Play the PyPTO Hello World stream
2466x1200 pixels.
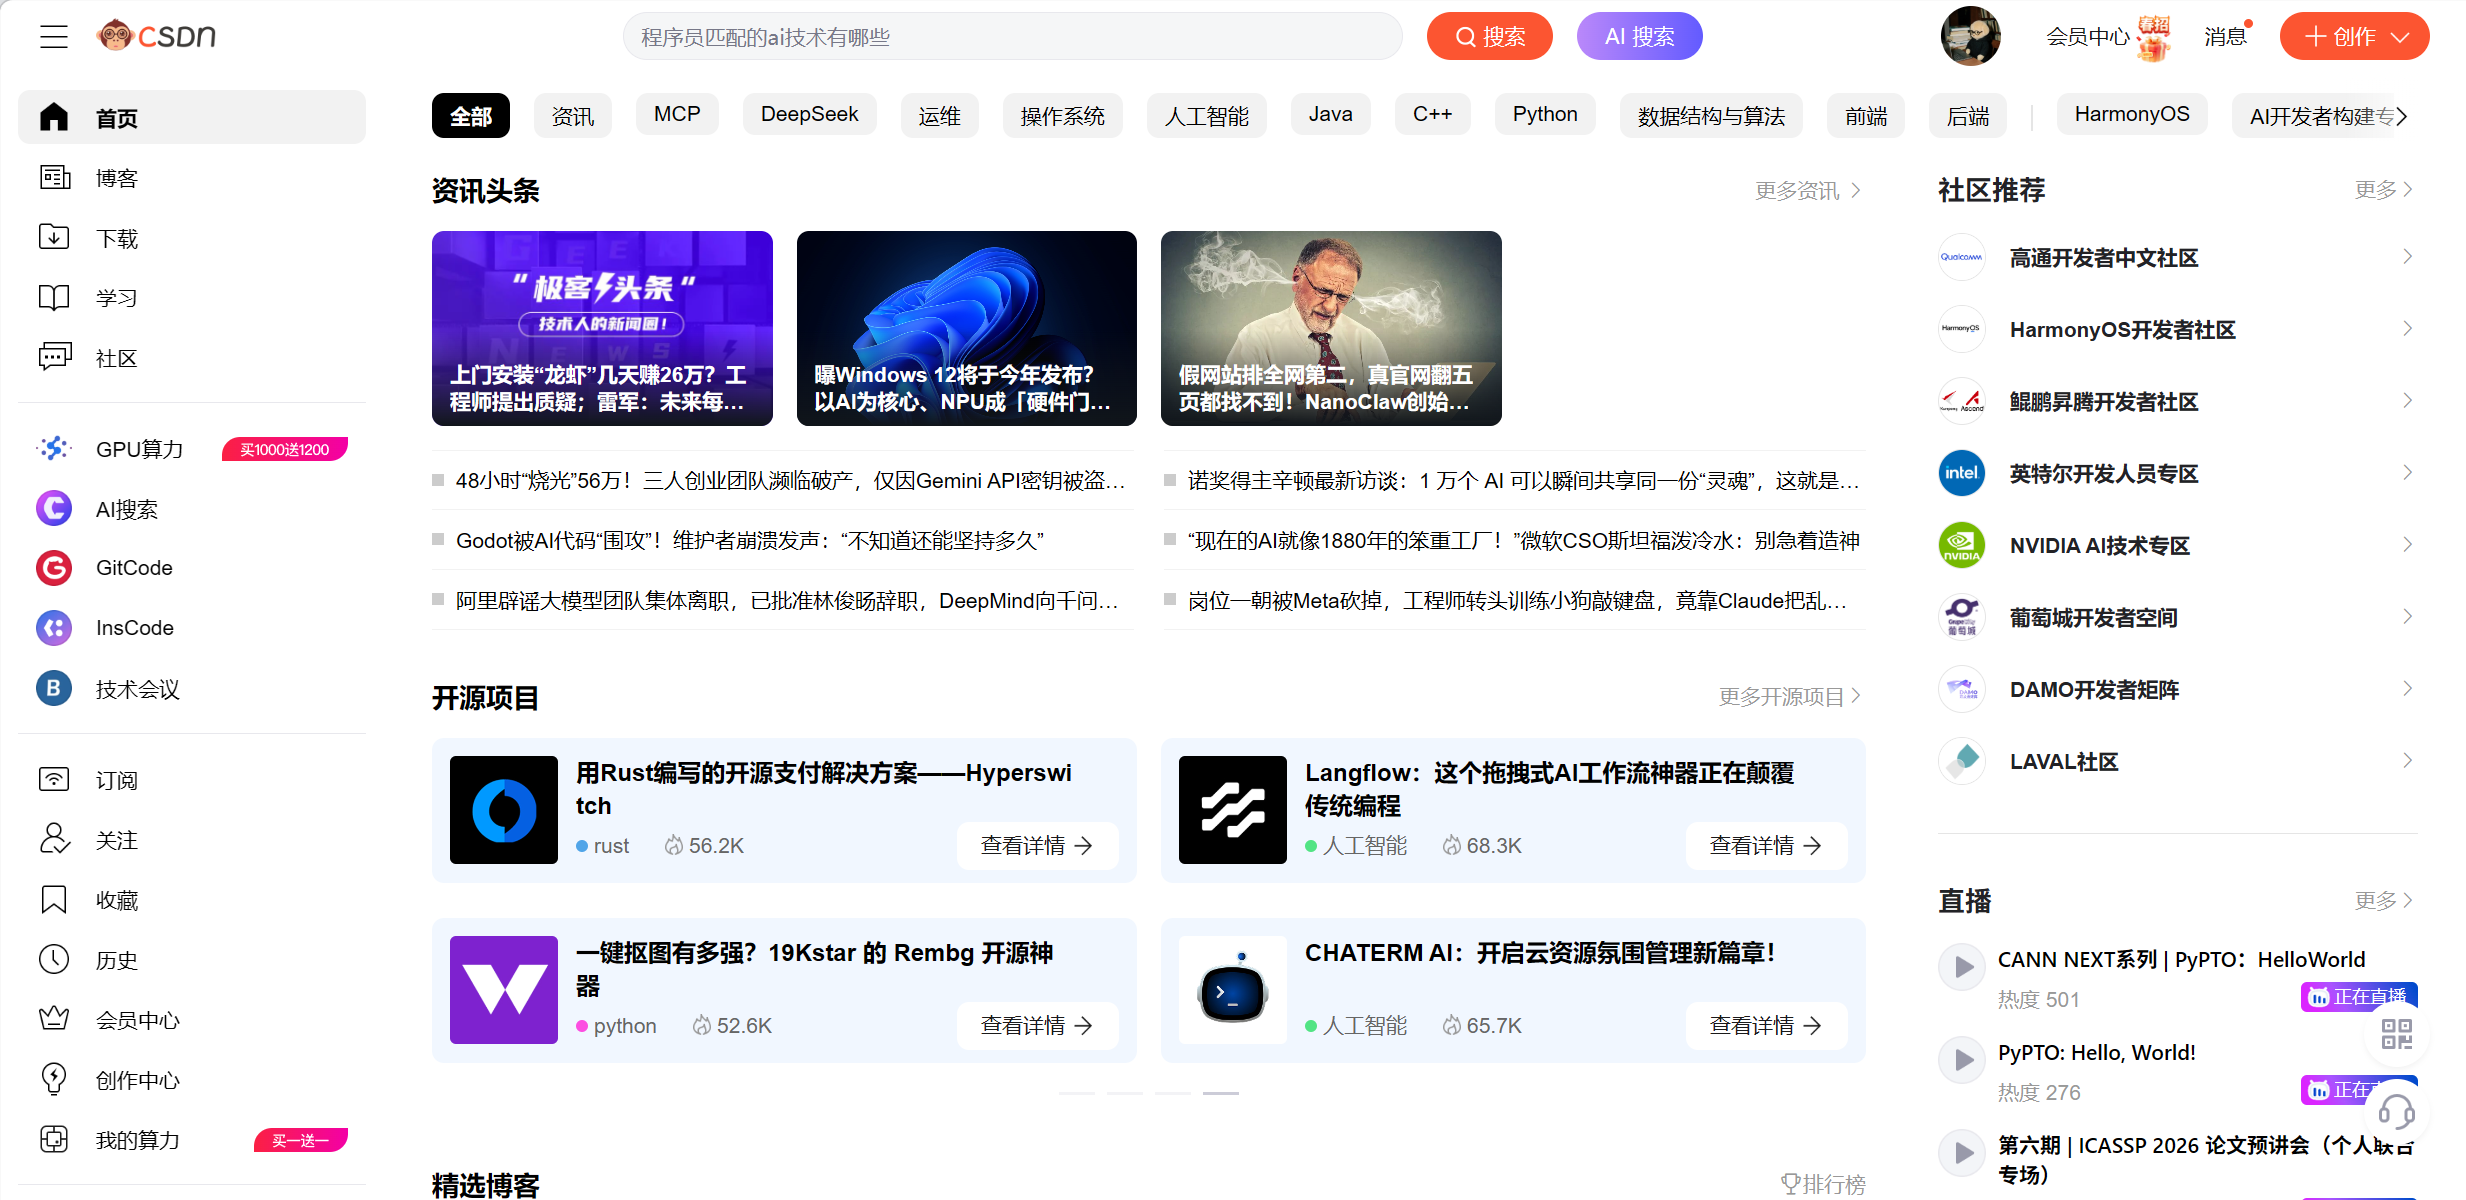(1963, 1060)
